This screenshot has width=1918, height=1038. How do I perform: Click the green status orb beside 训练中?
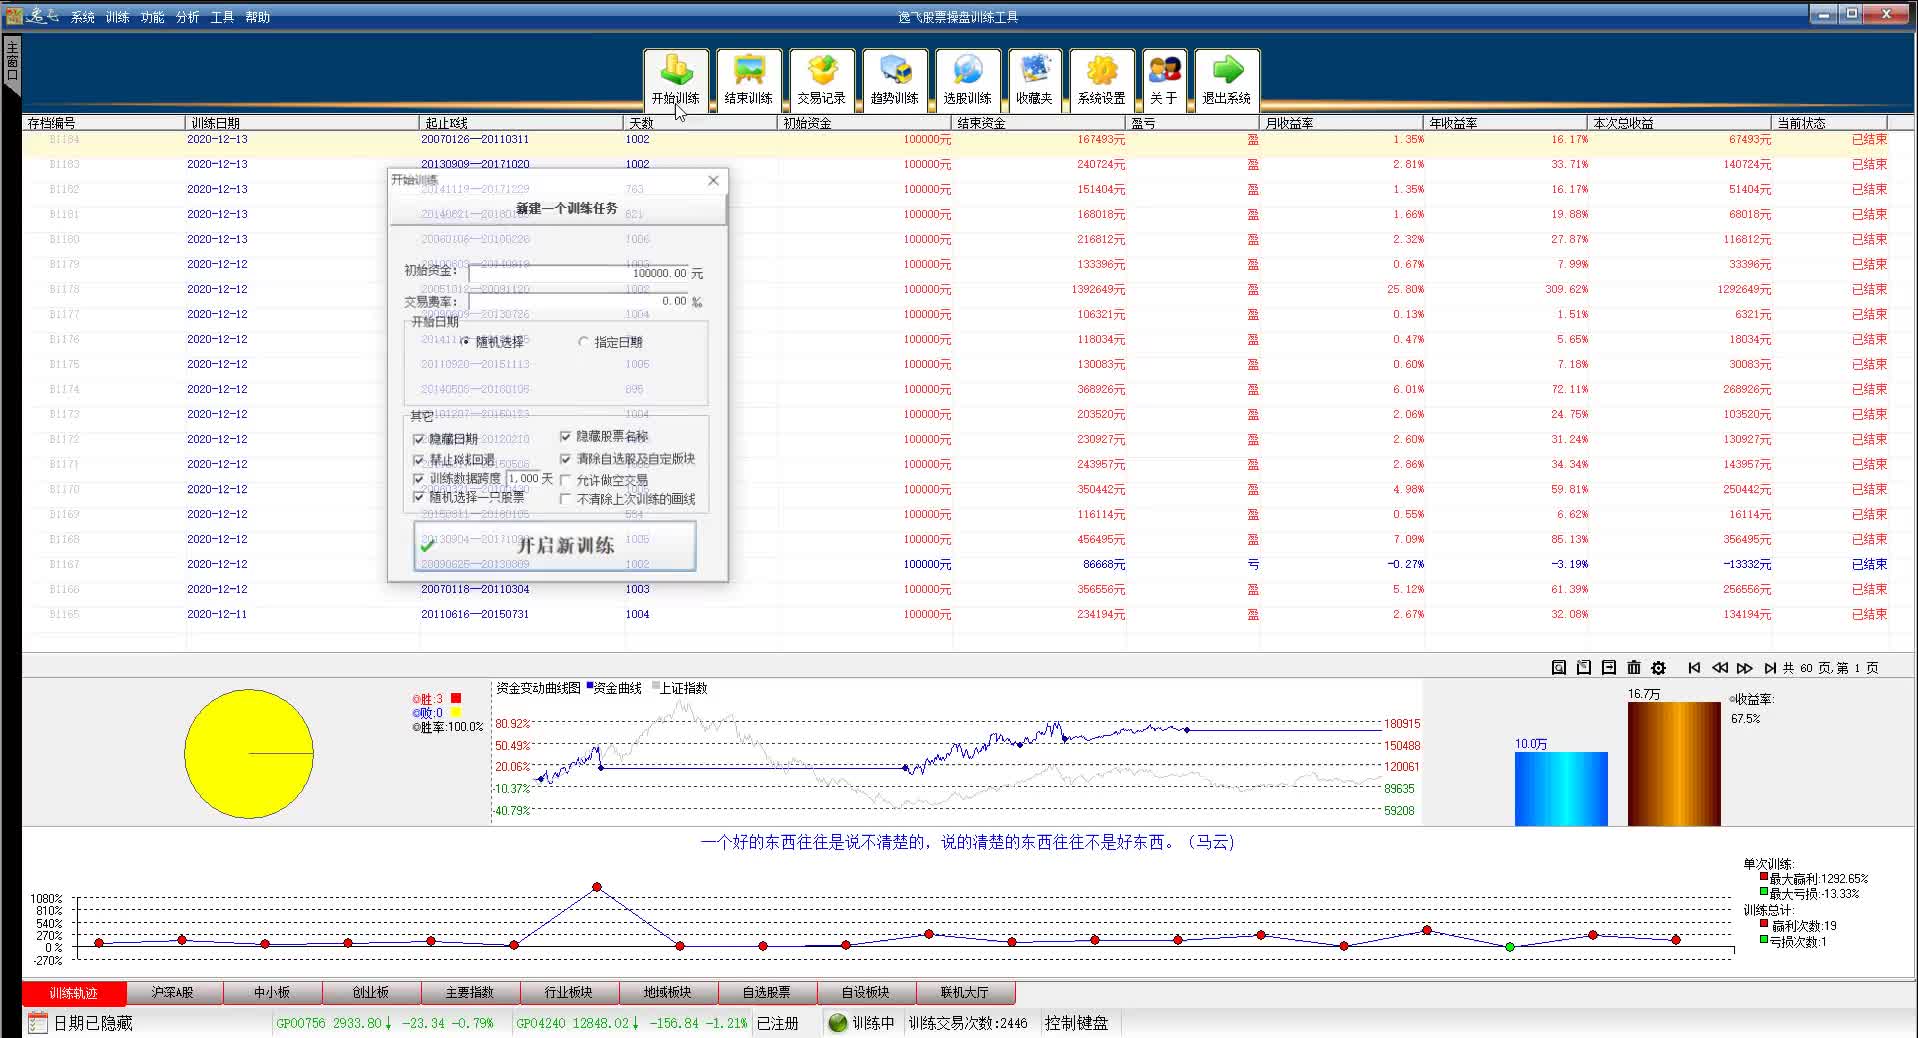click(x=838, y=1023)
